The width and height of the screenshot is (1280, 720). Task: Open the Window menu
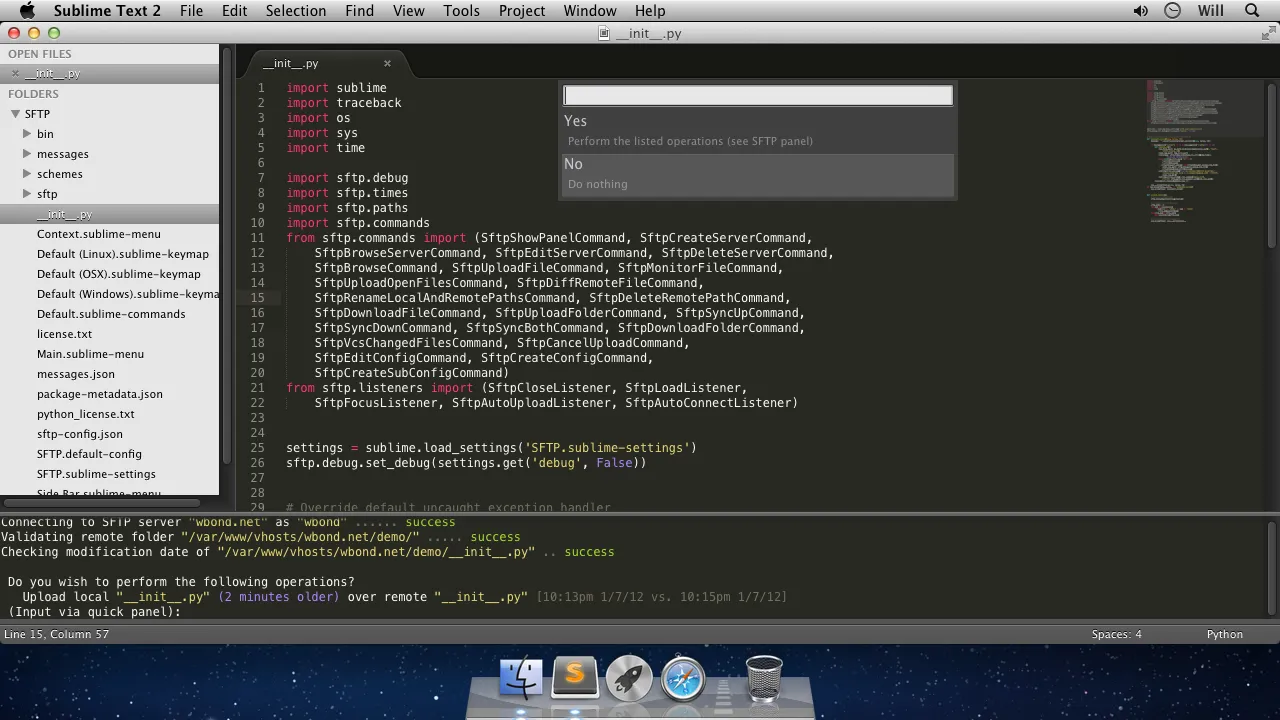[590, 11]
